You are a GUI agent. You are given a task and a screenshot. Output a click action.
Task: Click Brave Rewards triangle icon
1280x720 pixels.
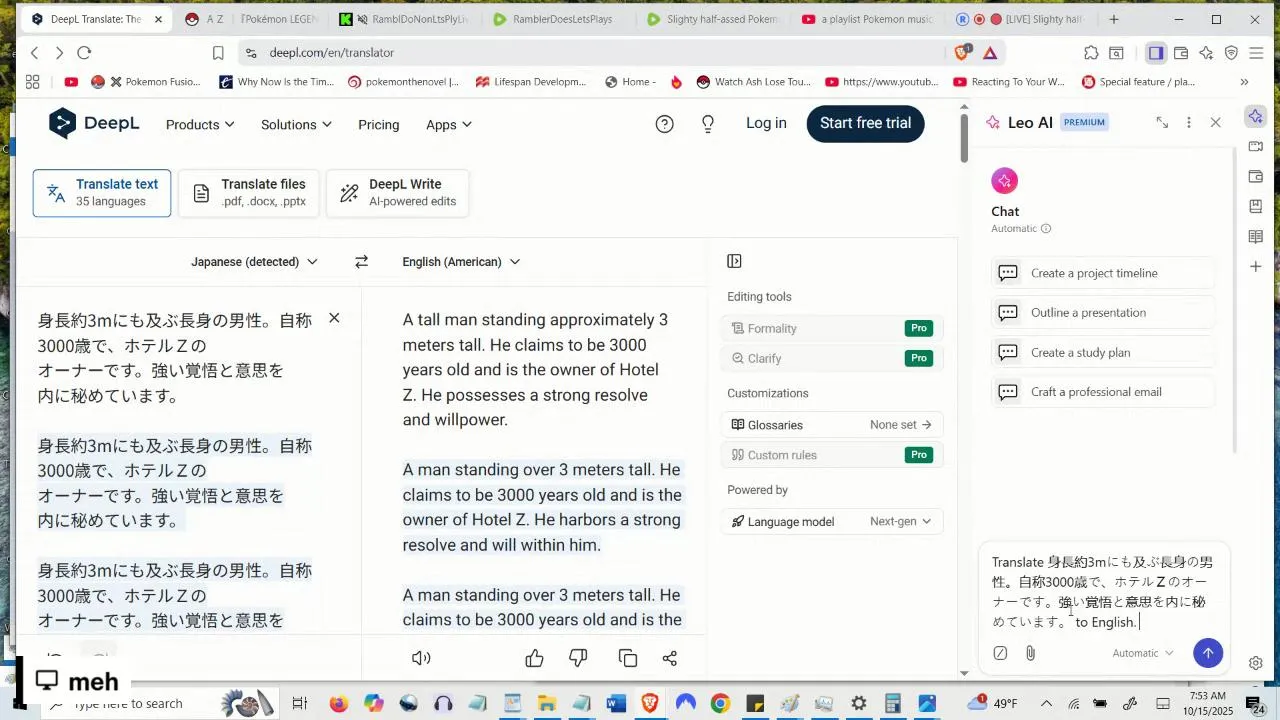click(990, 52)
